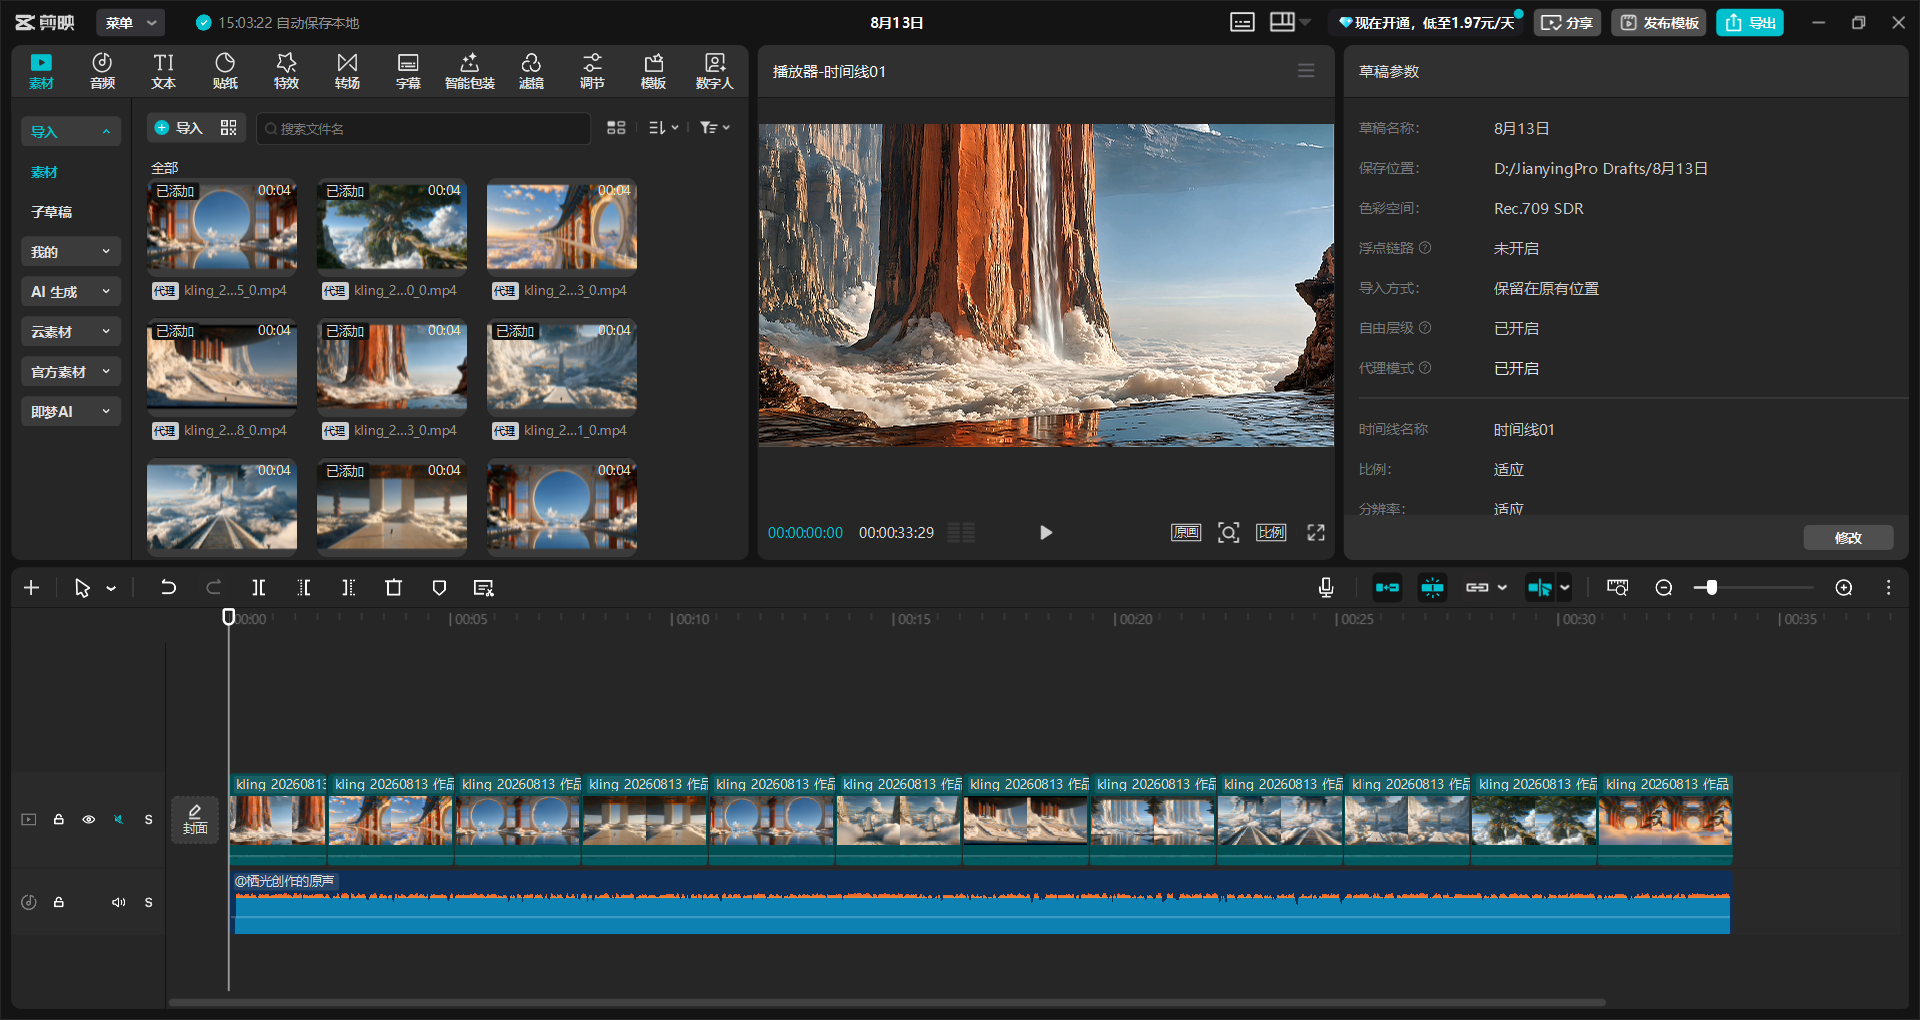Open the 文本 tab
Screen dimensions: 1920x1020
click(164, 71)
